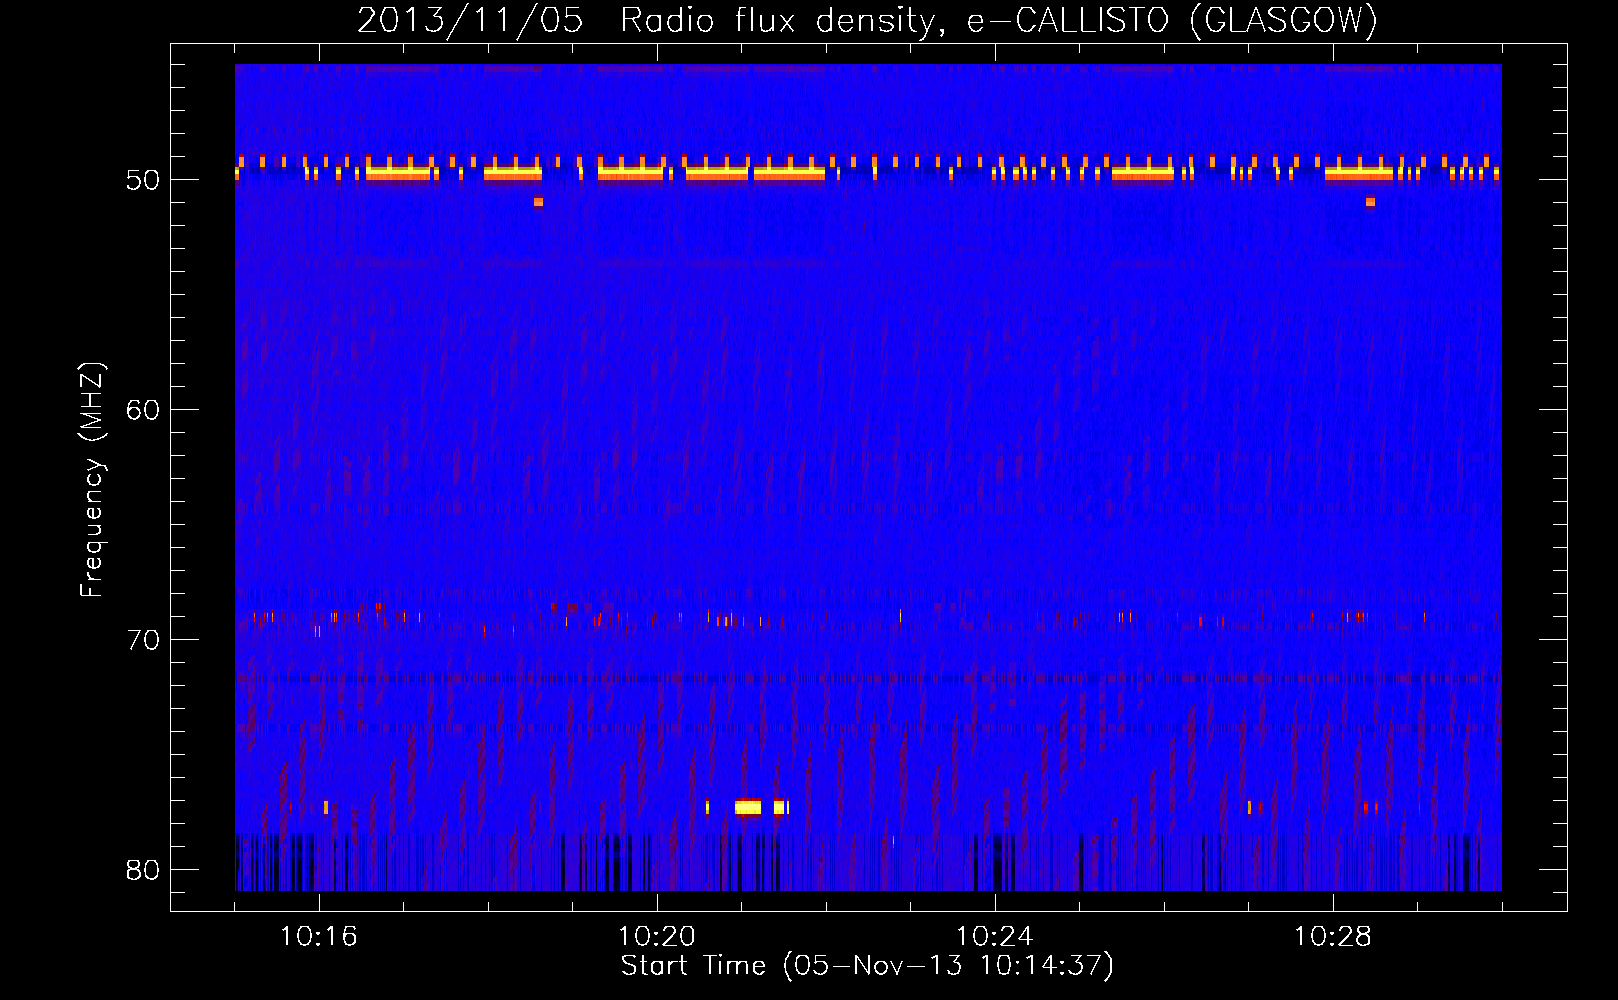Viewport: 1618px width, 1000px height.
Task: Click the frequency tick label '50'
Action: (x=143, y=180)
